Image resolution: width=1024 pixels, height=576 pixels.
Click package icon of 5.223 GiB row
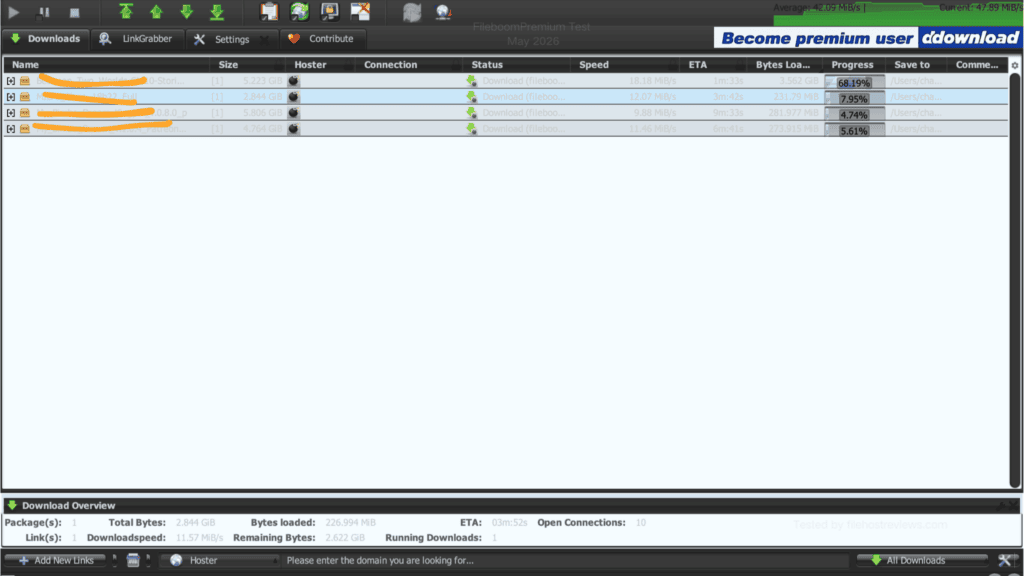tap(25, 81)
